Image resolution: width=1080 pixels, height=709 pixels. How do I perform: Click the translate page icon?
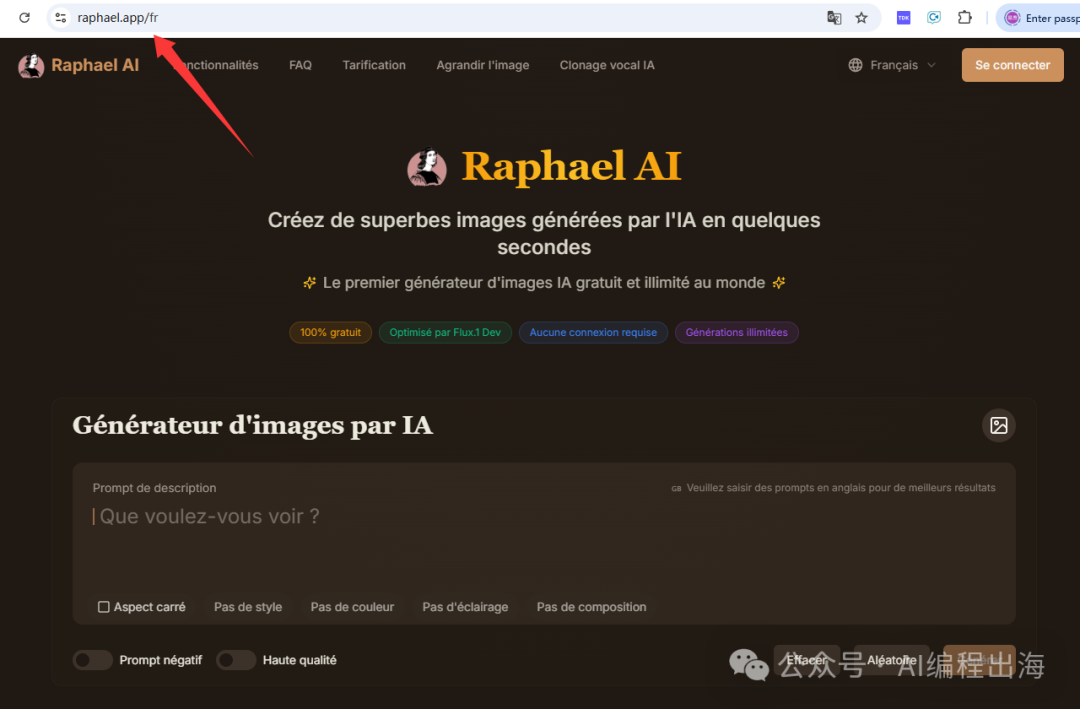834,18
